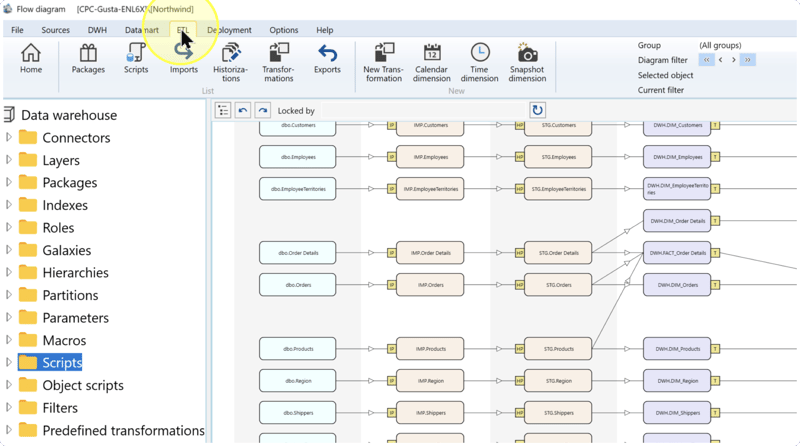Expand the Hierarchies folder
Image resolution: width=800 pixels, height=446 pixels.
point(9,272)
